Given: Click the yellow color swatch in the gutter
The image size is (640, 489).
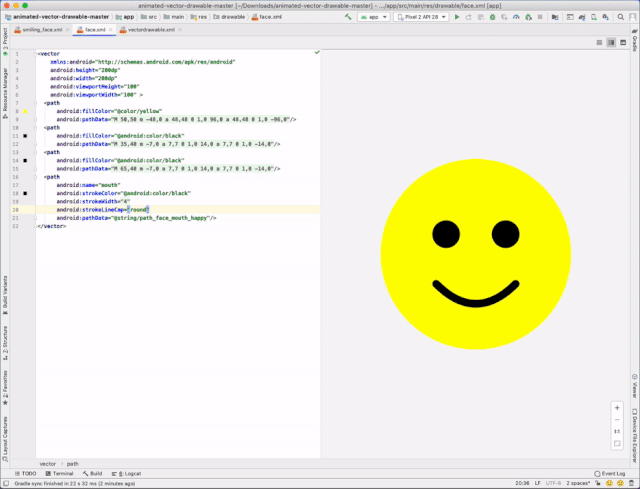Looking at the screenshot, I should point(24,110).
